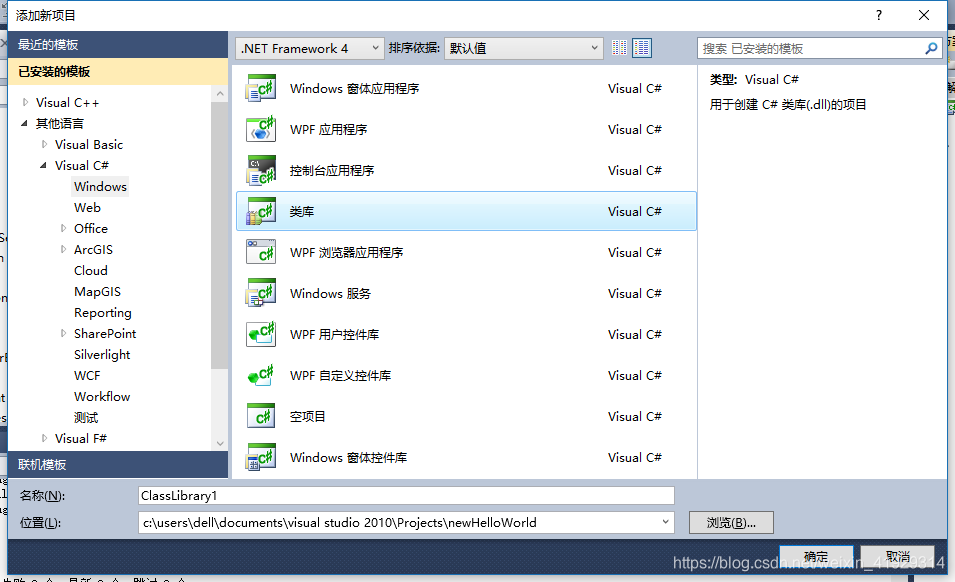Collapse the 其他语言 tree node
This screenshot has width=955, height=582.
point(24,123)
